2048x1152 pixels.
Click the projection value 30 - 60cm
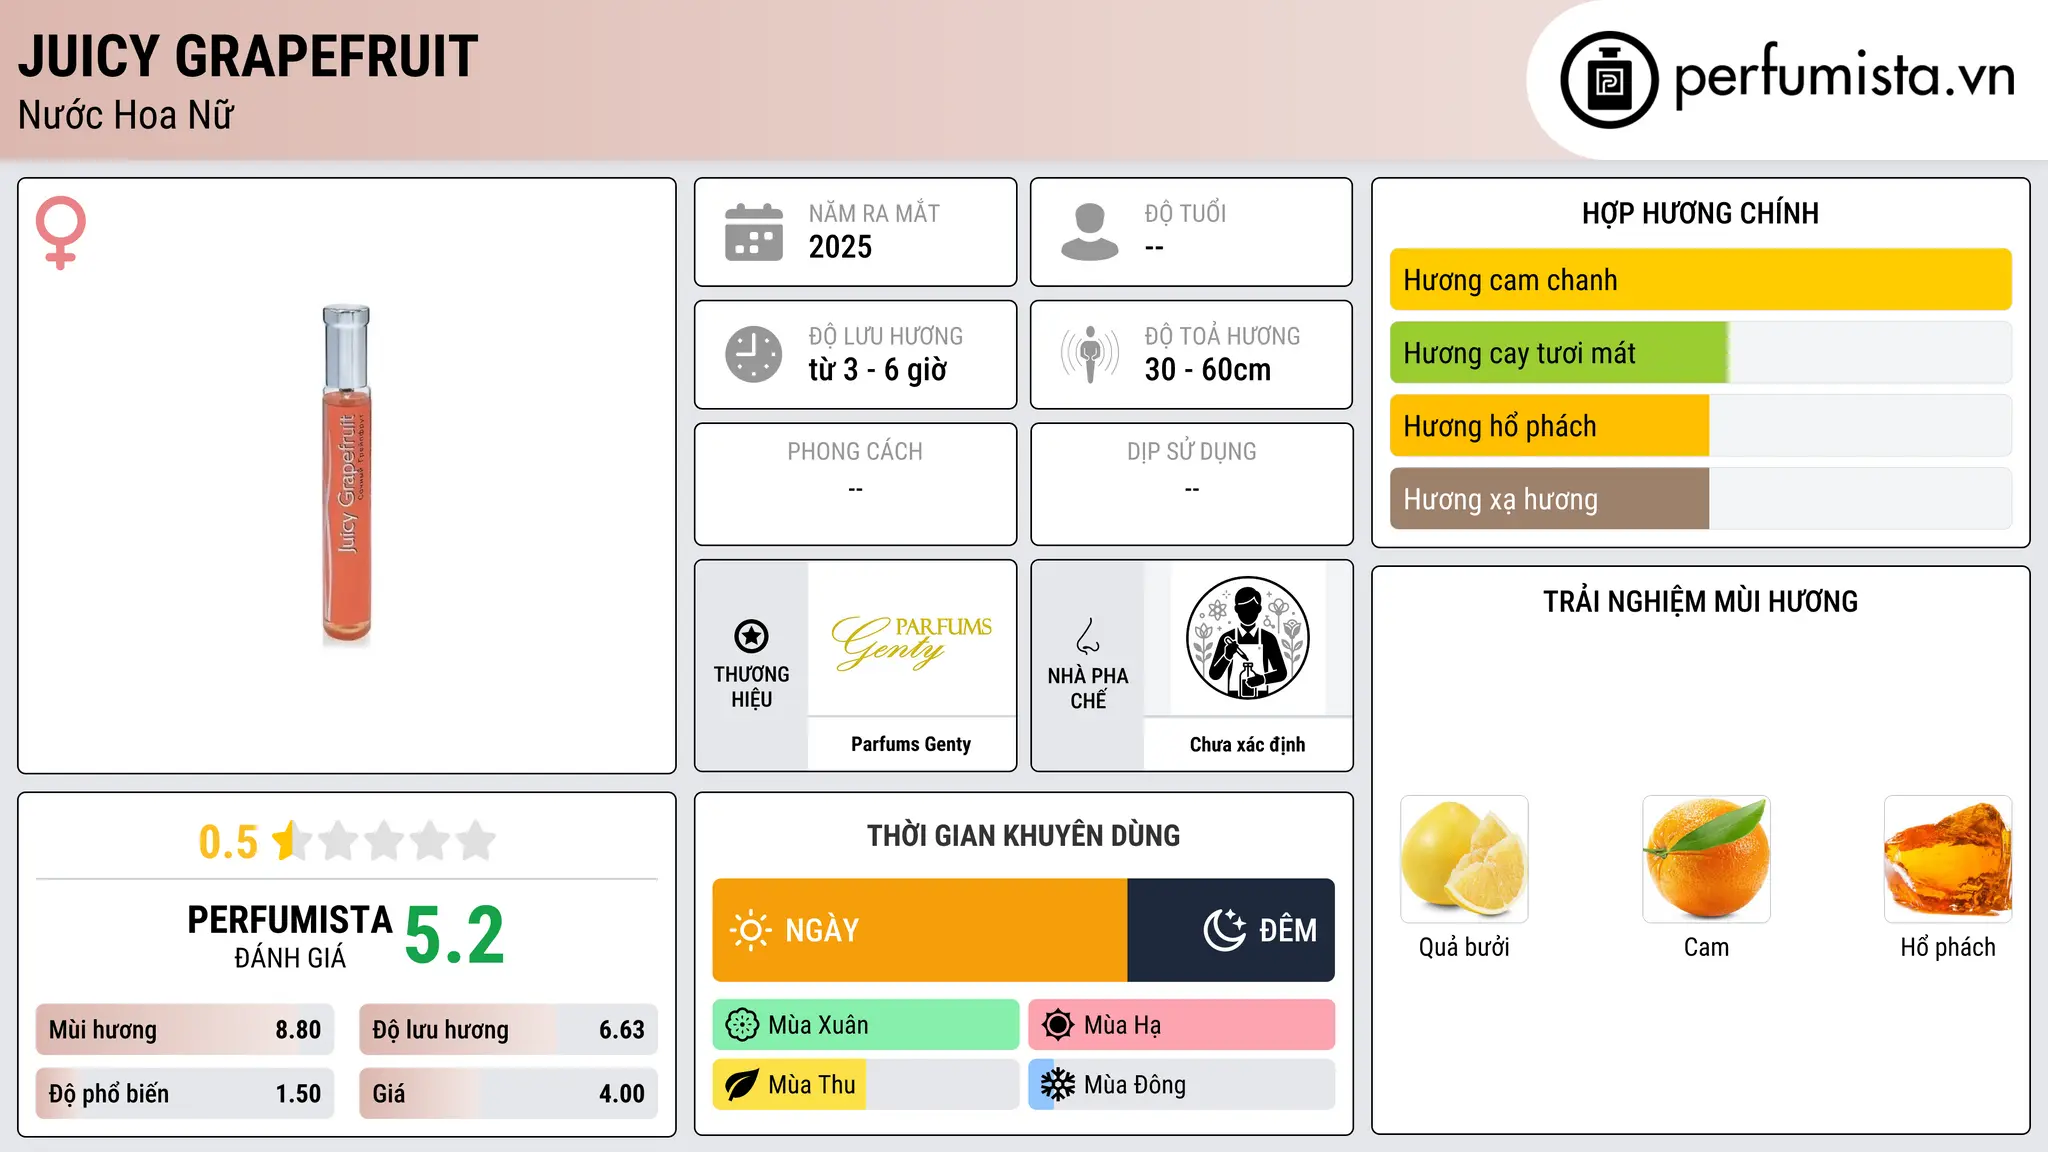point(1208,370)
